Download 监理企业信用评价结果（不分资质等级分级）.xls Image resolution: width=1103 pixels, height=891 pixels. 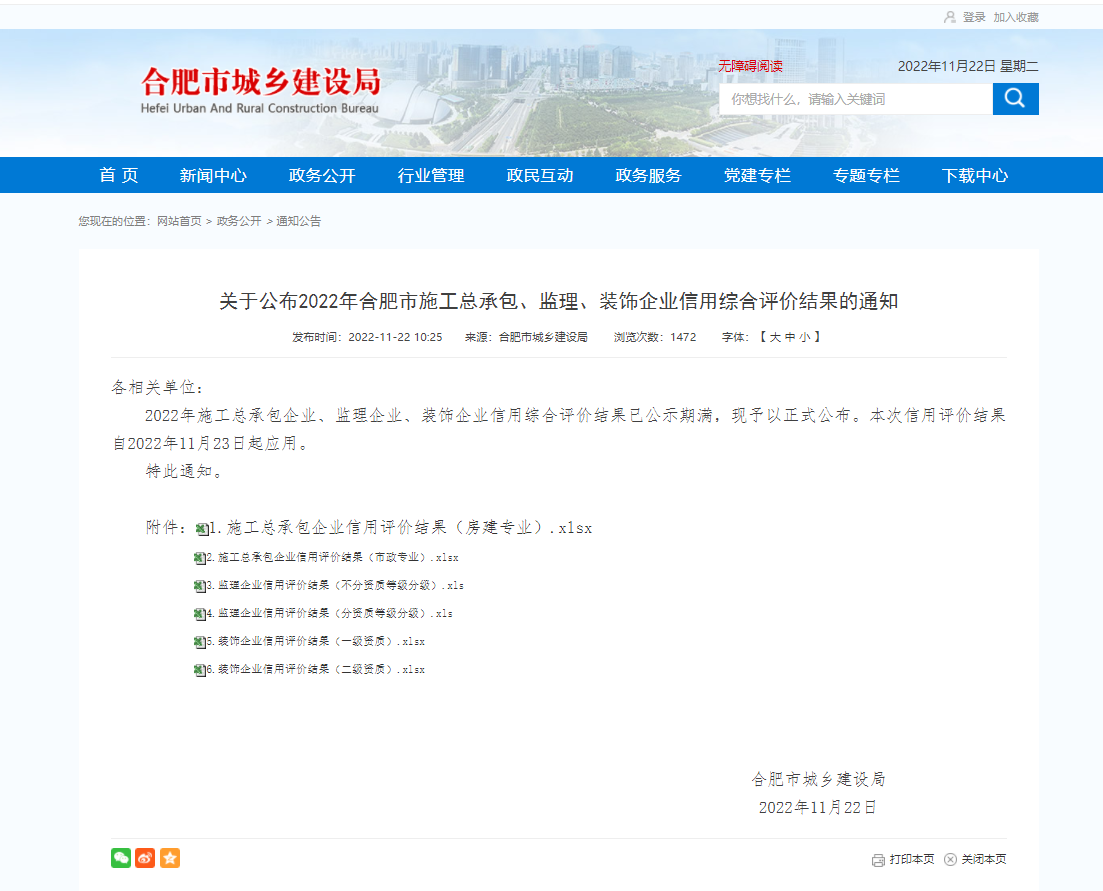[x=336, y=586]
